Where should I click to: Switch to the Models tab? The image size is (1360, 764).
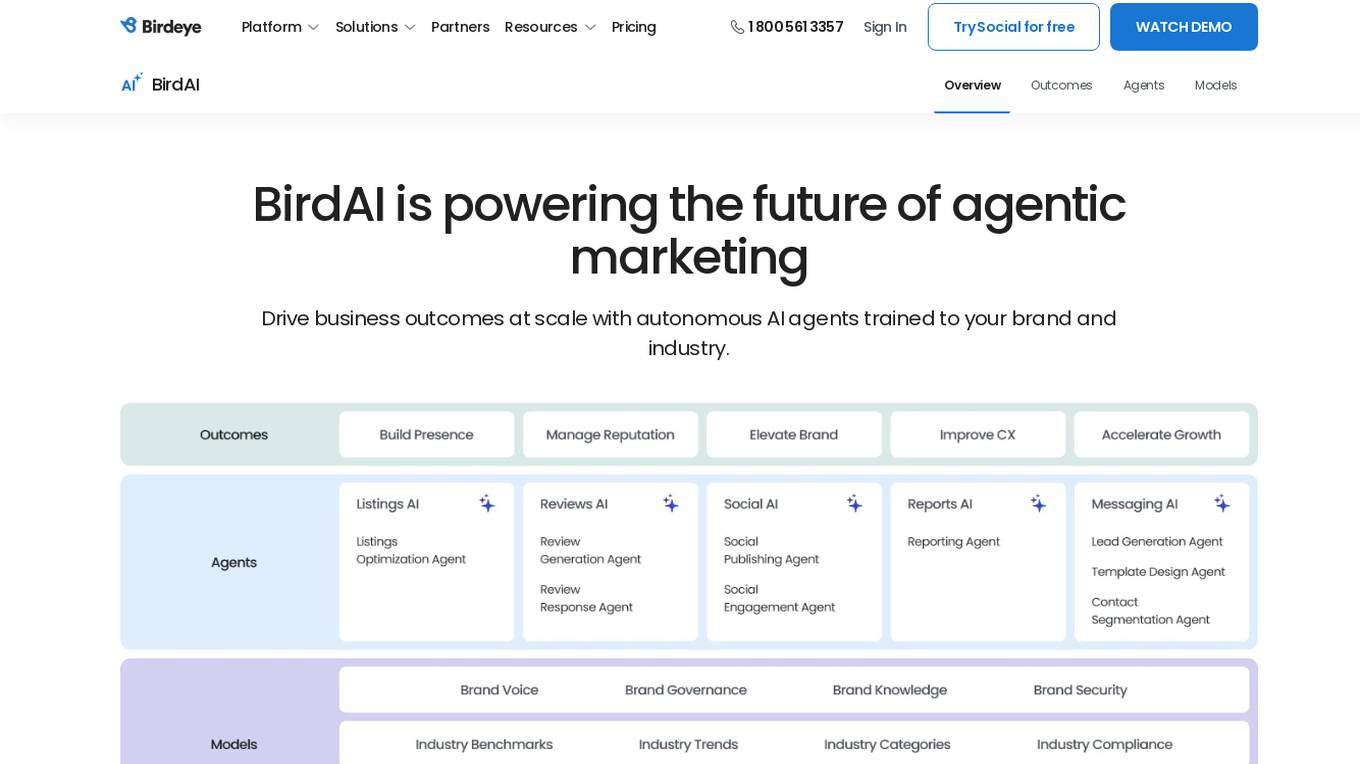coord(1215,85)
